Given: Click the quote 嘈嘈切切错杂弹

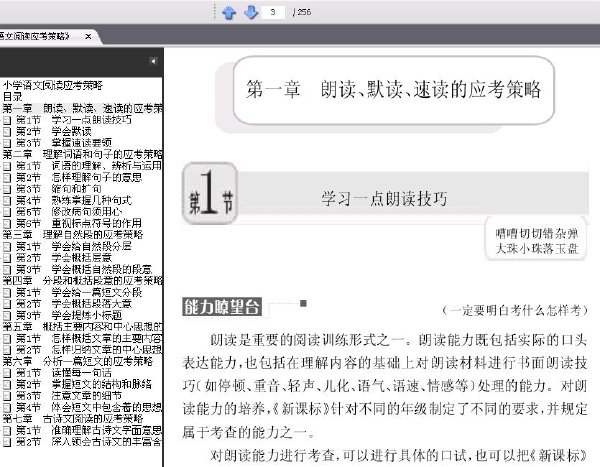Looking at the screenshot, I should [536, 234].
